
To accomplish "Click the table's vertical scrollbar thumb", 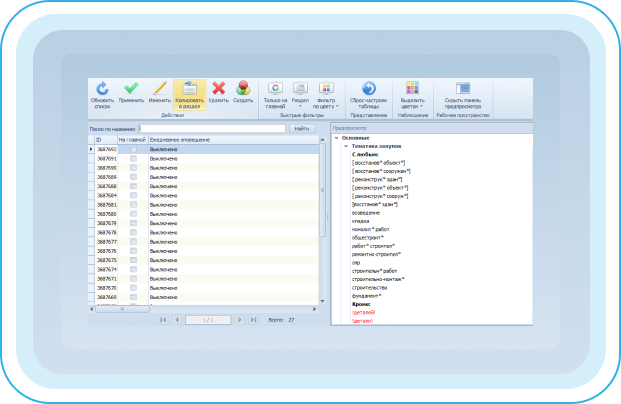I will 322,190.
